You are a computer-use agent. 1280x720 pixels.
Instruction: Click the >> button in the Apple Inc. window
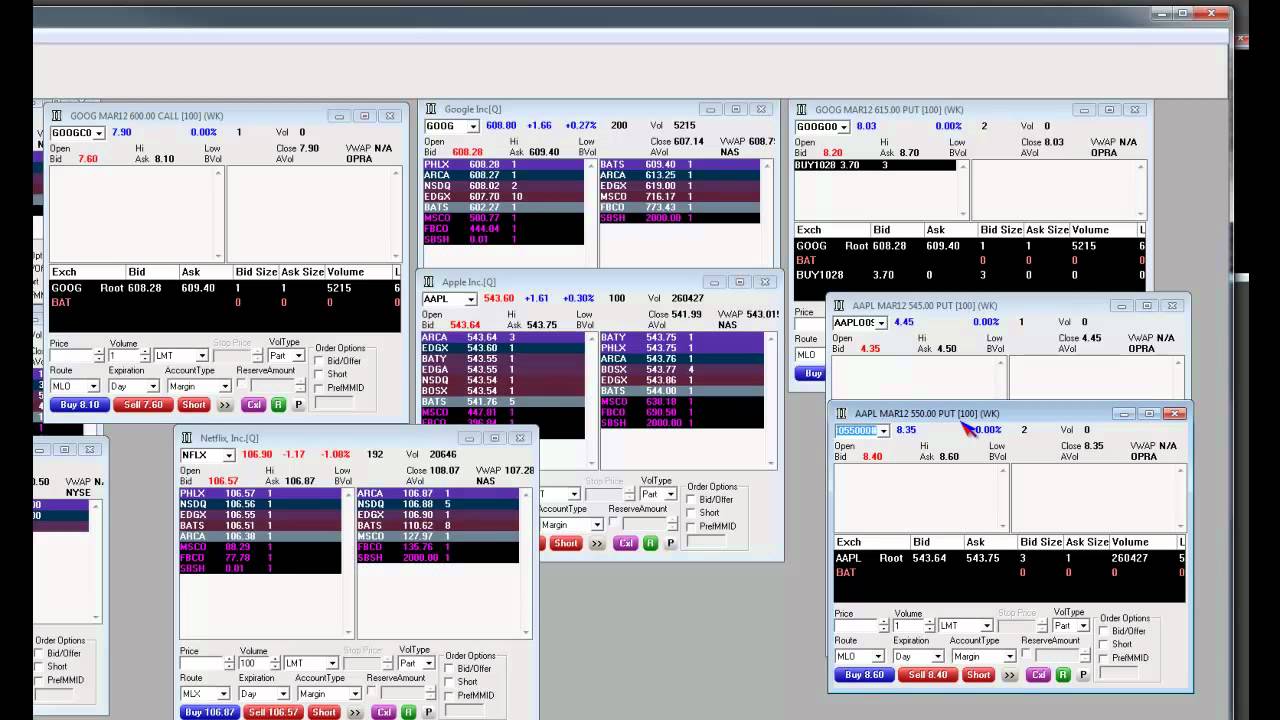(x=597, y=543)
